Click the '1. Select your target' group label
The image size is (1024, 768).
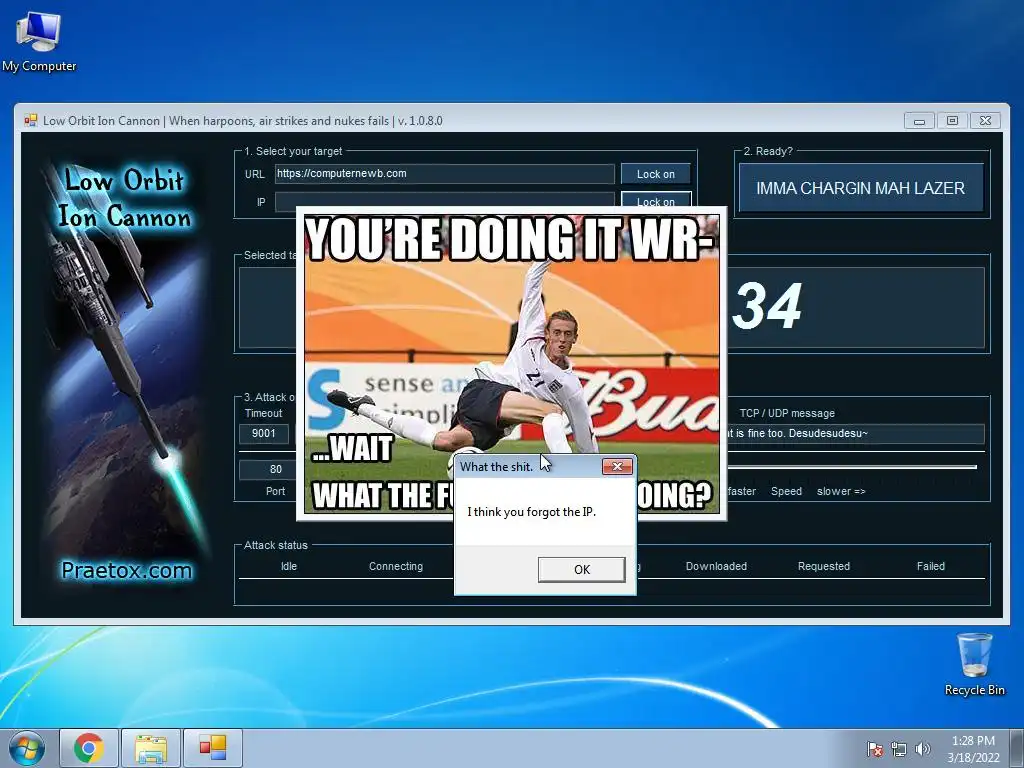[x=293, y=151]
